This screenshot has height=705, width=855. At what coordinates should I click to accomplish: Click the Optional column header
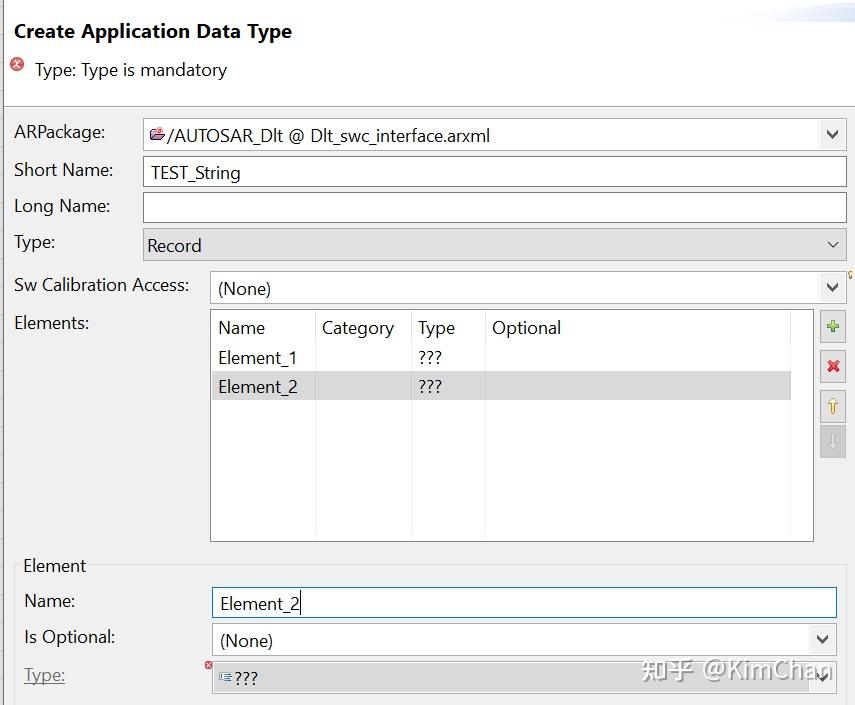coord(526,328)
